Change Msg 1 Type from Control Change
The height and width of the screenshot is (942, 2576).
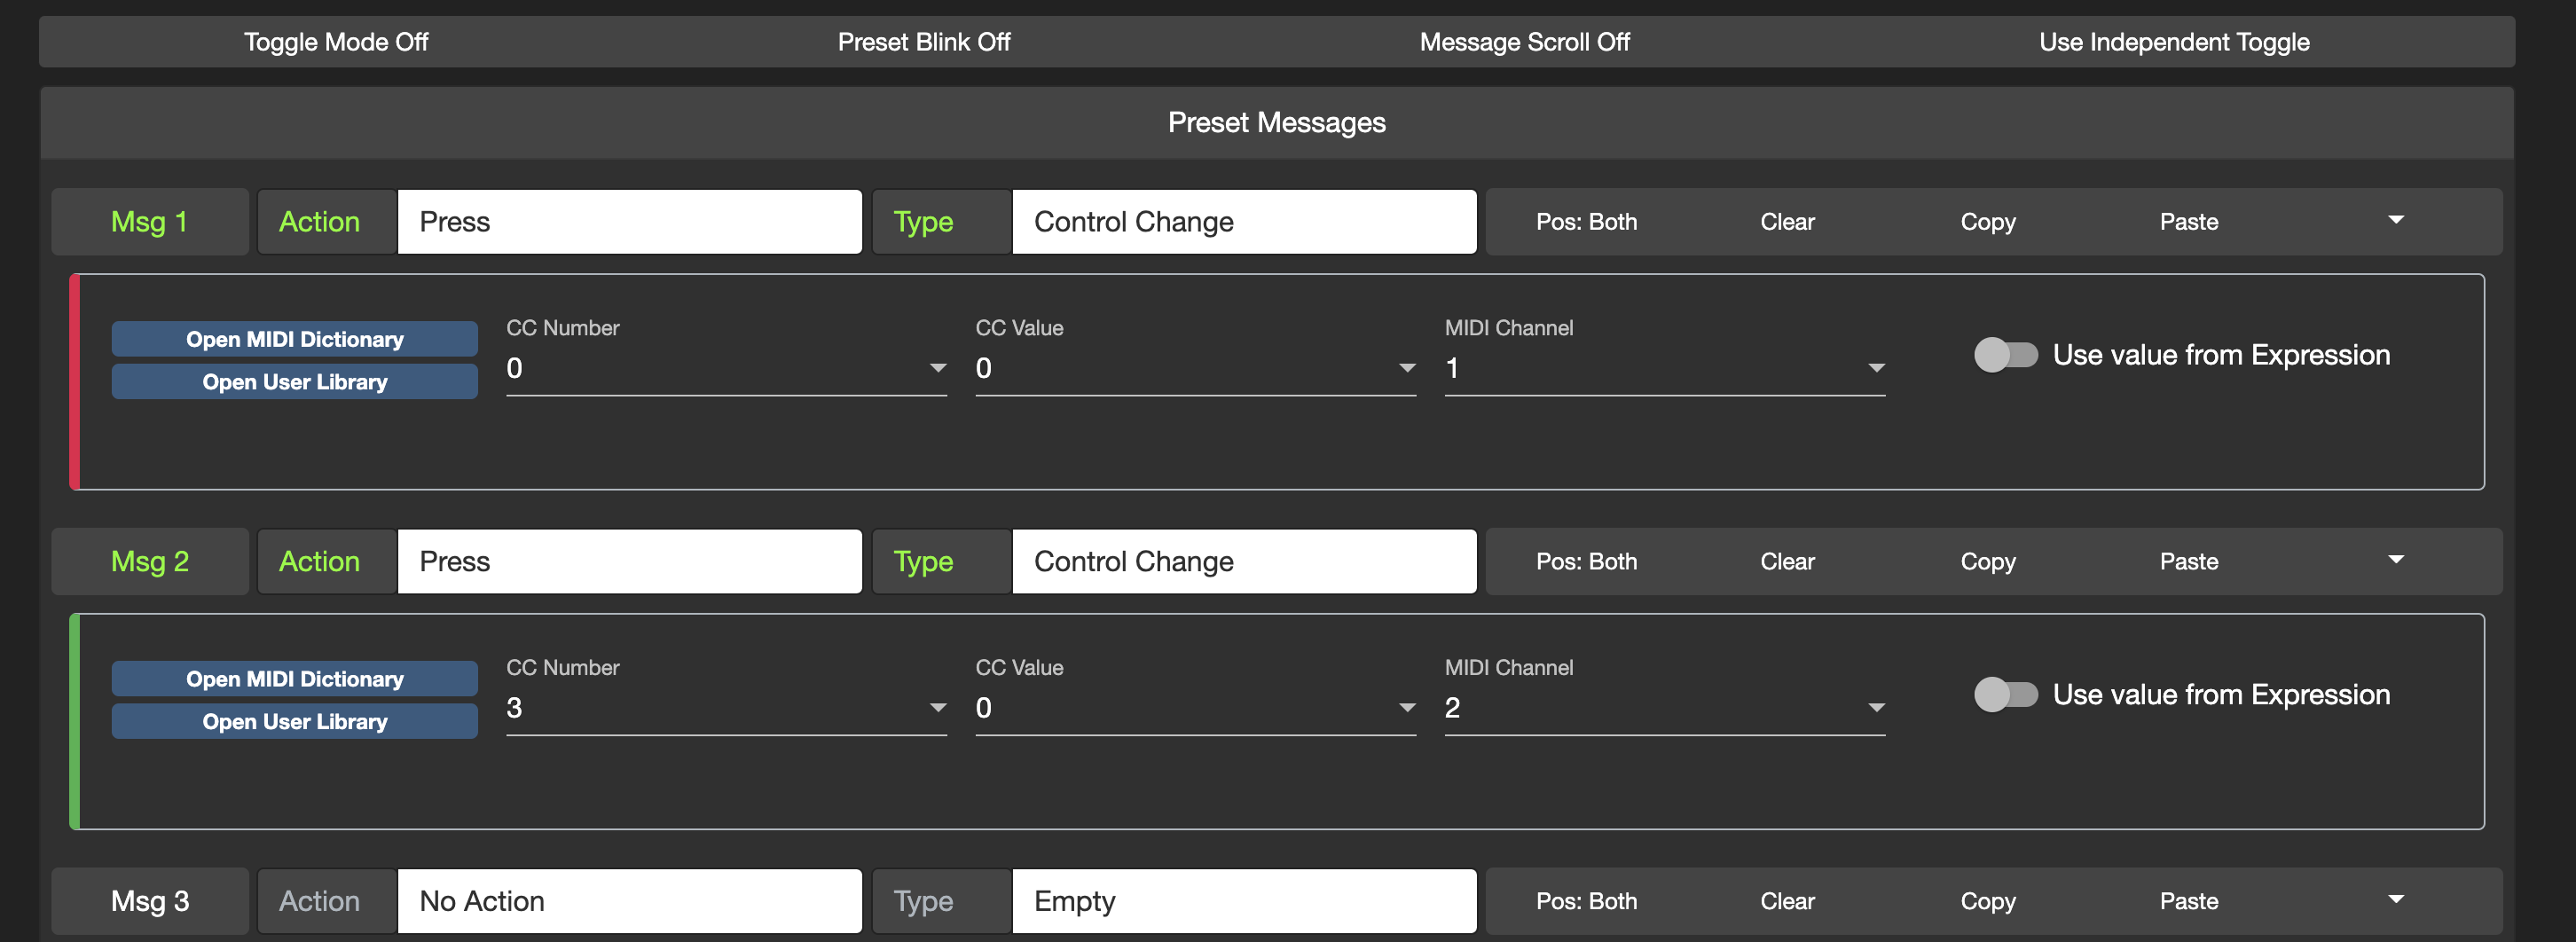point(1243,222)
